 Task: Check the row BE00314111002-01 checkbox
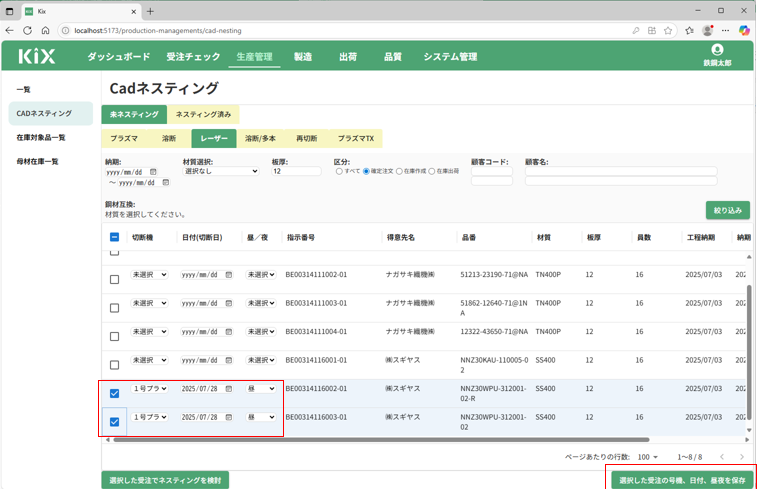pos(114,279)
